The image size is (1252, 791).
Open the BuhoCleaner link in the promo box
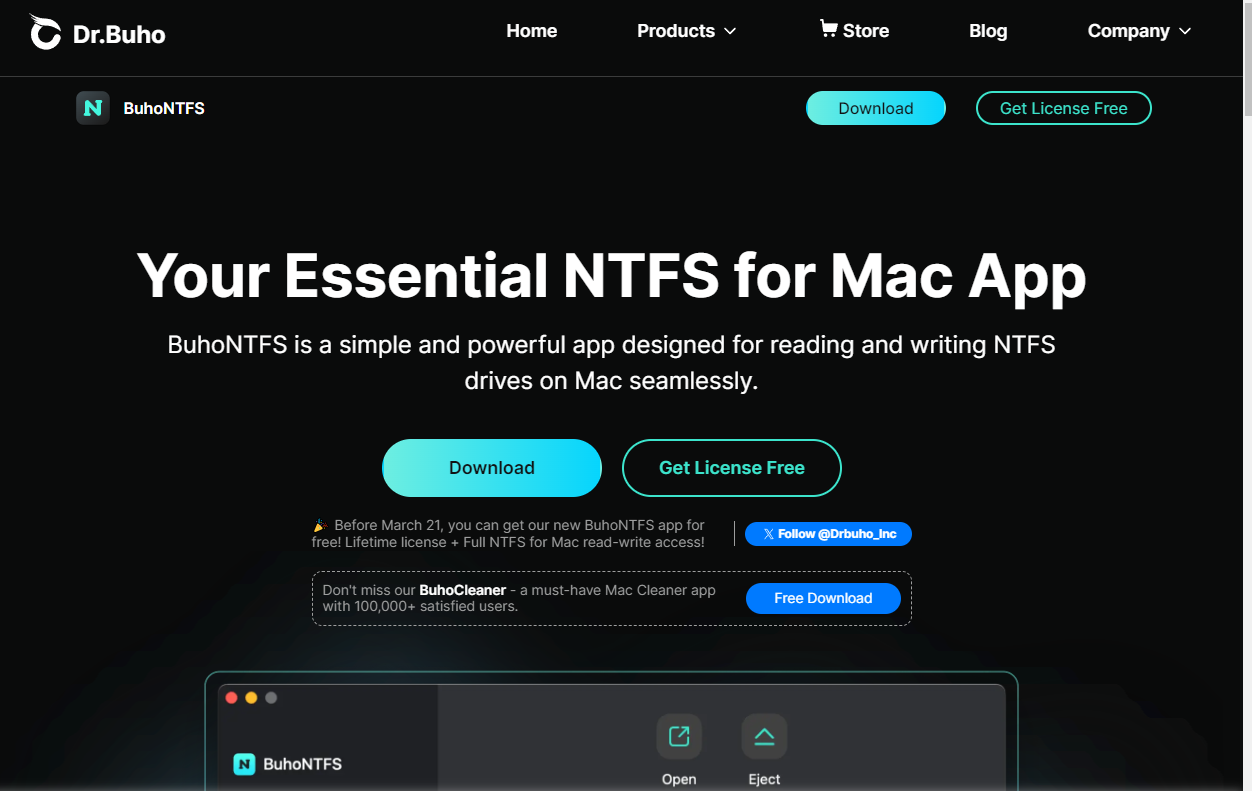pyautogui.click(x=462, y=590)
